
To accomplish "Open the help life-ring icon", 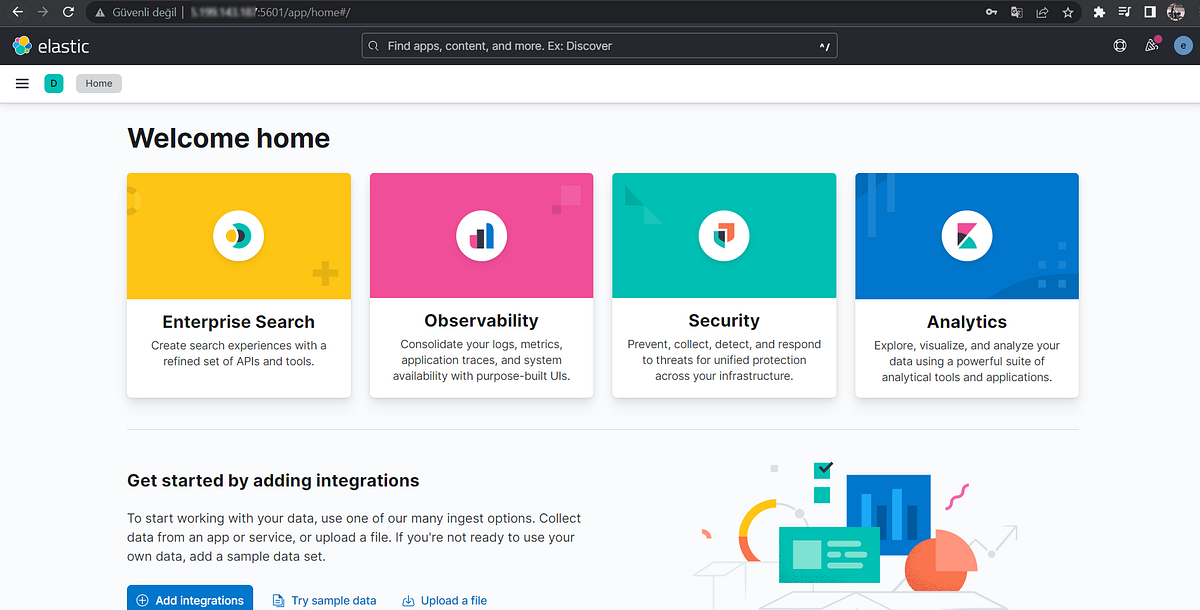I will 1119,45.
